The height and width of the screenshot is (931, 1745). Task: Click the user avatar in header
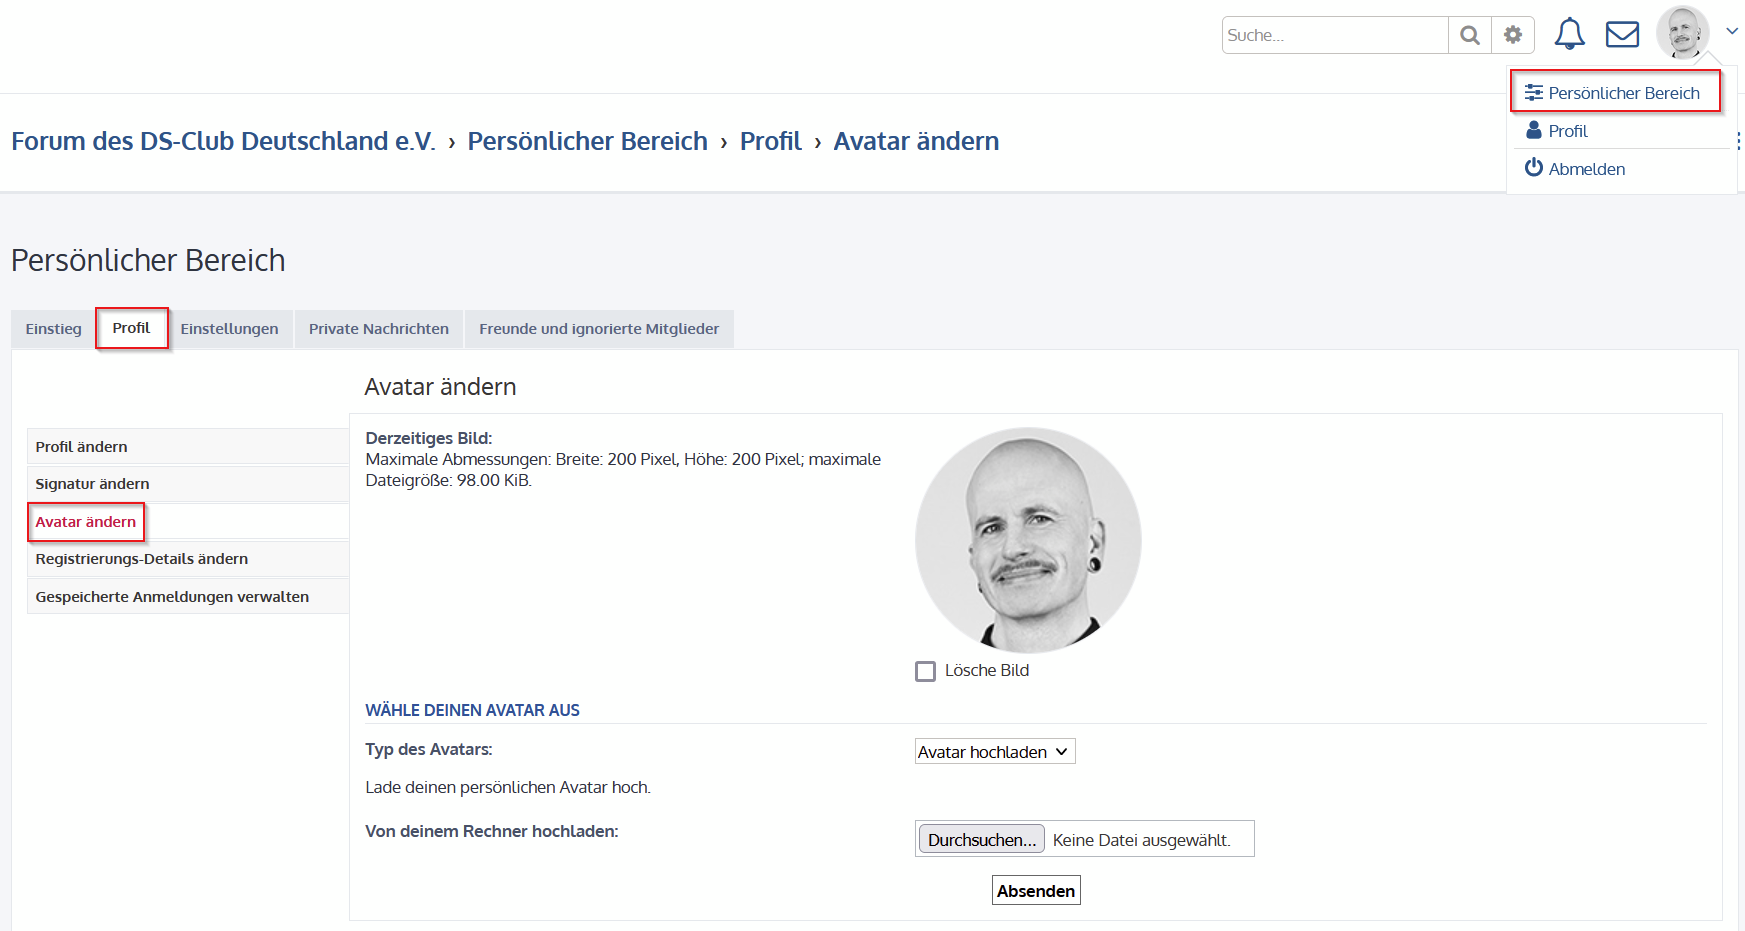(1682, 32)
